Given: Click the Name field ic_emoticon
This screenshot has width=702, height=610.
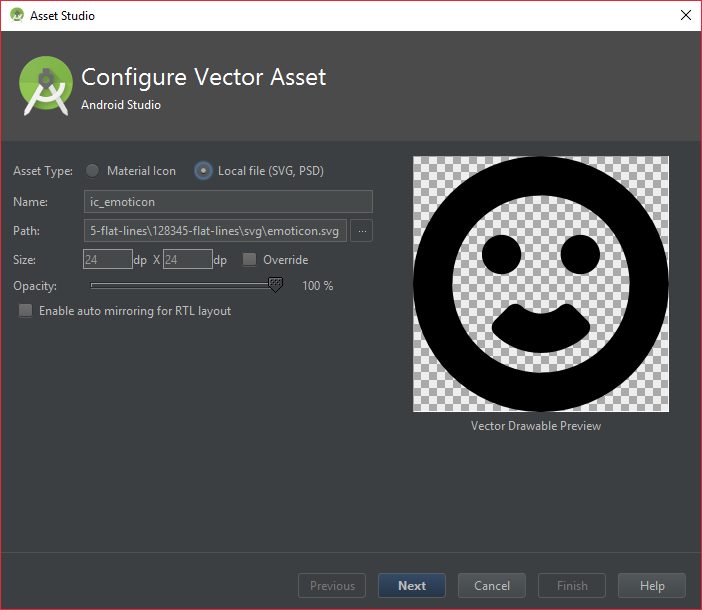Looking at the screenshot, I should pos(228,202).
